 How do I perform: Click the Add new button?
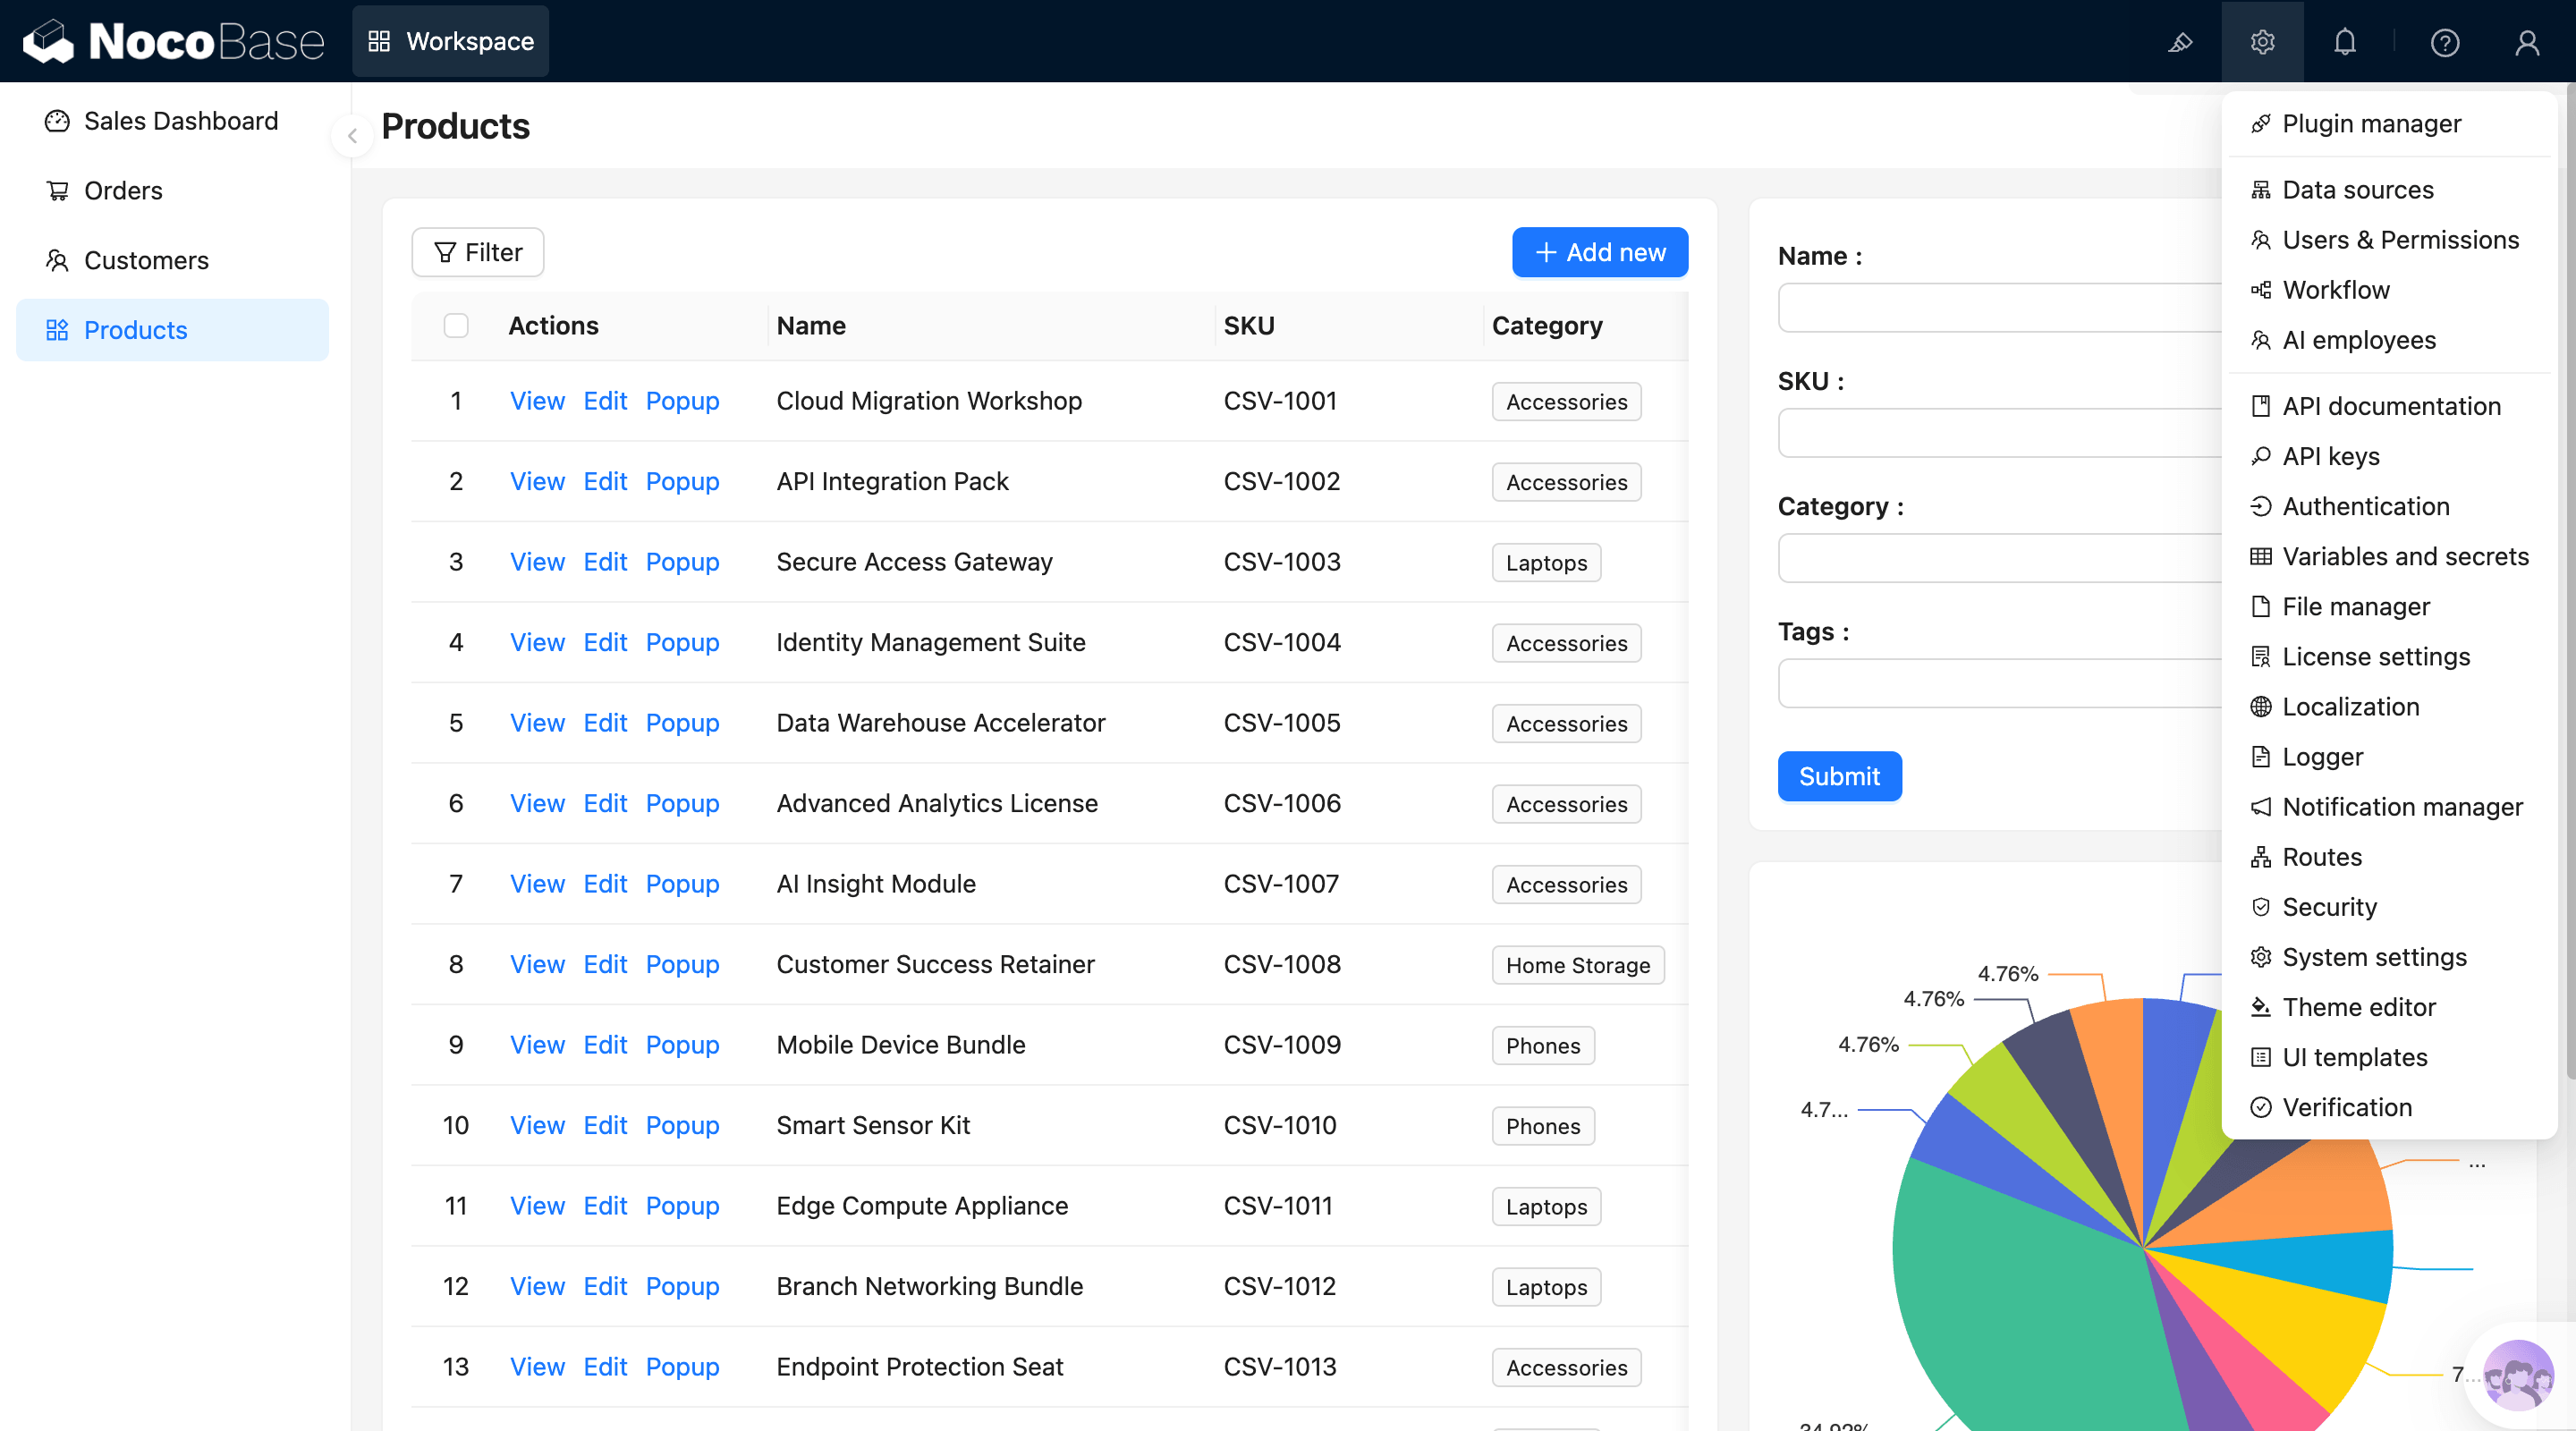click(x=1599, y=252)
